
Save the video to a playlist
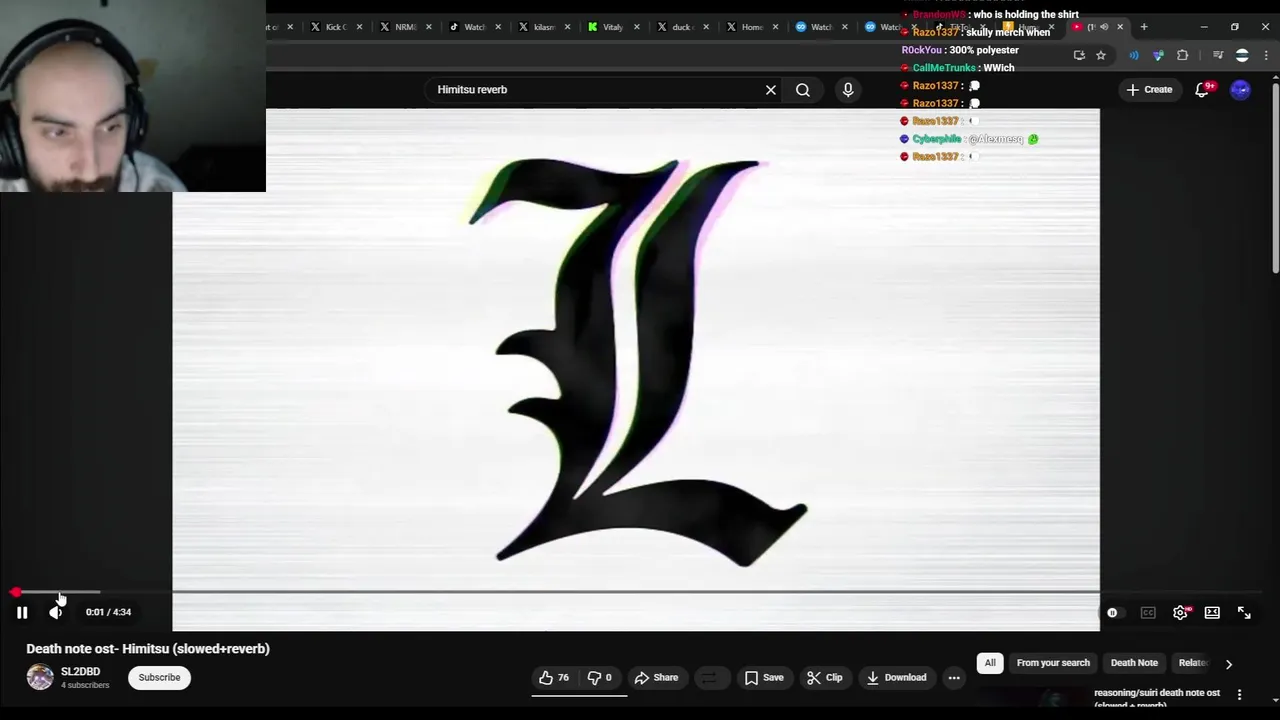coord(764,678)
